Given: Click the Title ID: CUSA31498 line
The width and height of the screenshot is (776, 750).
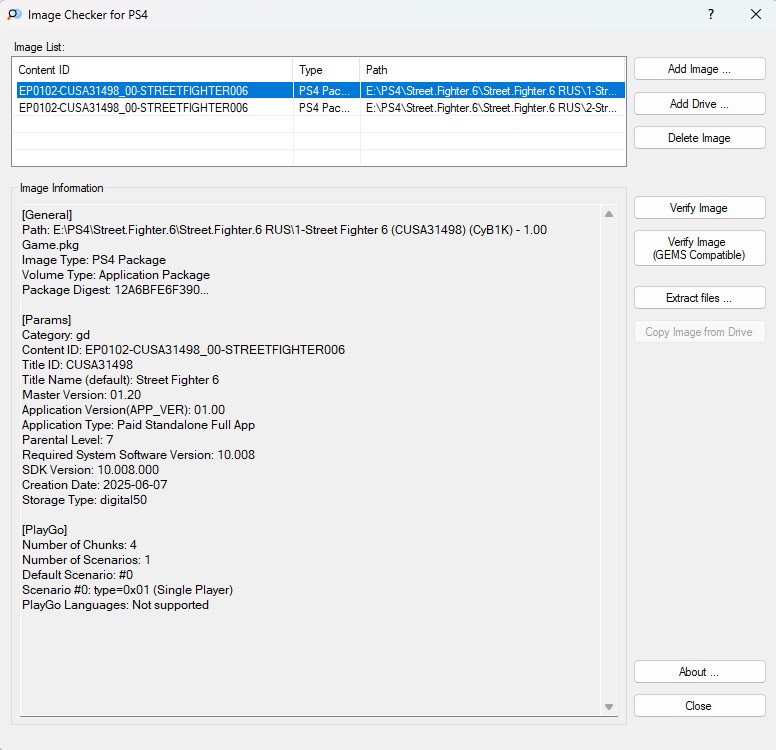Looking at the screenshot, I should [x=77, y=365].
